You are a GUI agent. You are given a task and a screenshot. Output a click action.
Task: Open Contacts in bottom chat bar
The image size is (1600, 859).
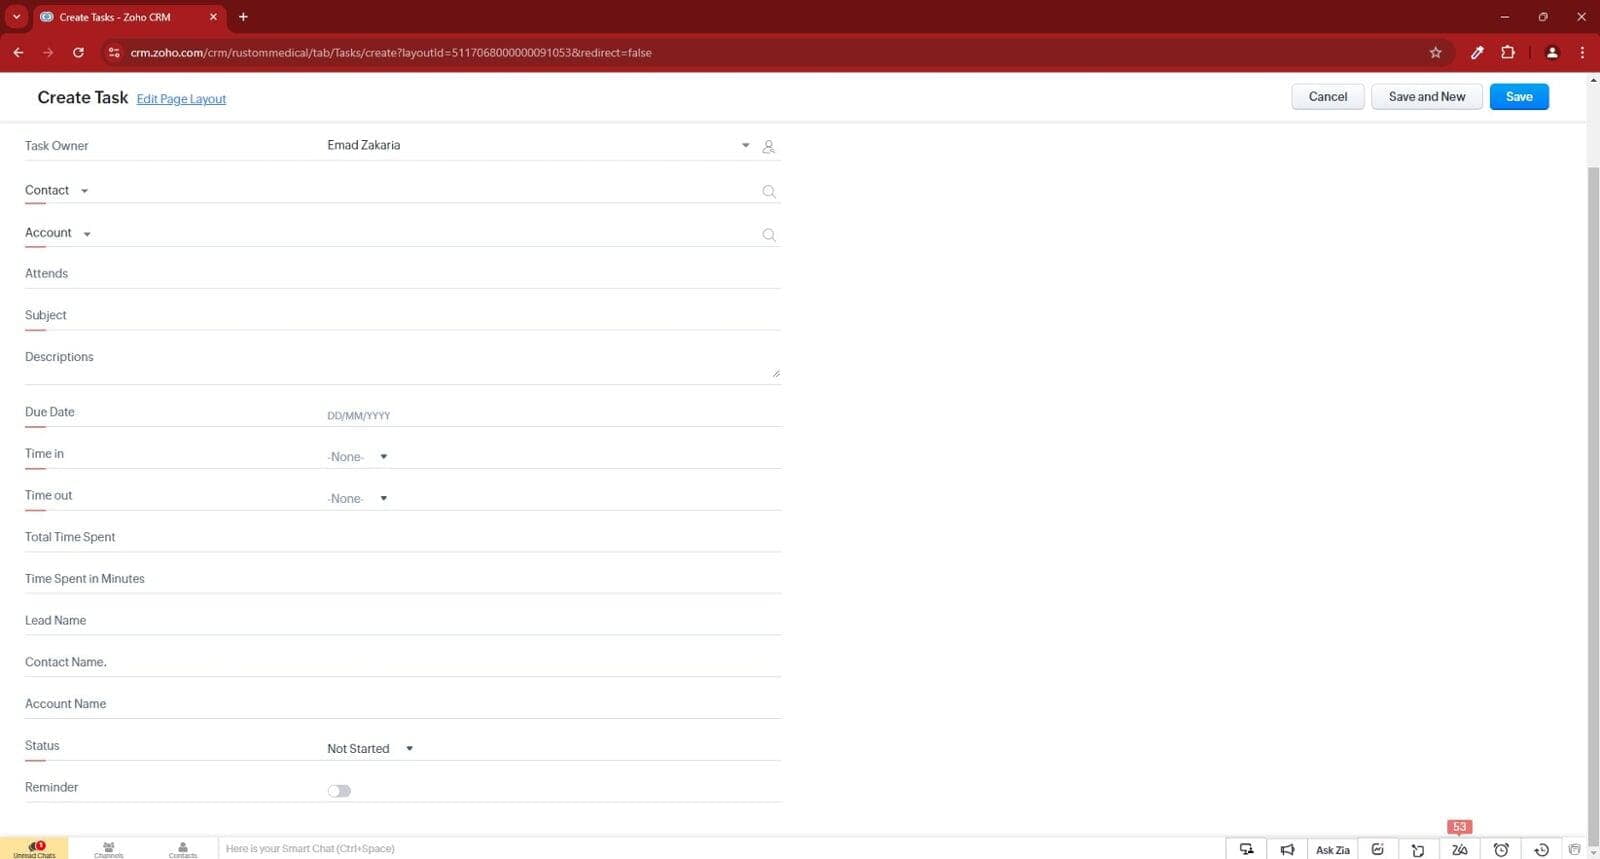[x=183, y=849]
